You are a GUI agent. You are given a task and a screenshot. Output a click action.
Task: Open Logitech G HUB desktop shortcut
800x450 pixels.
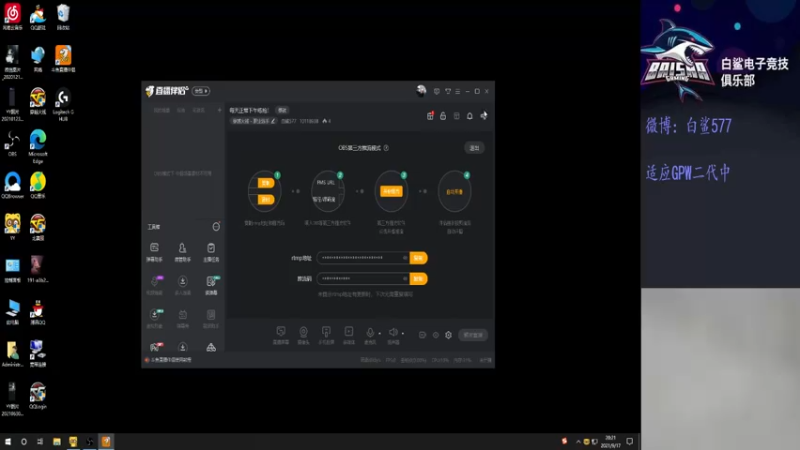[63, 104]
